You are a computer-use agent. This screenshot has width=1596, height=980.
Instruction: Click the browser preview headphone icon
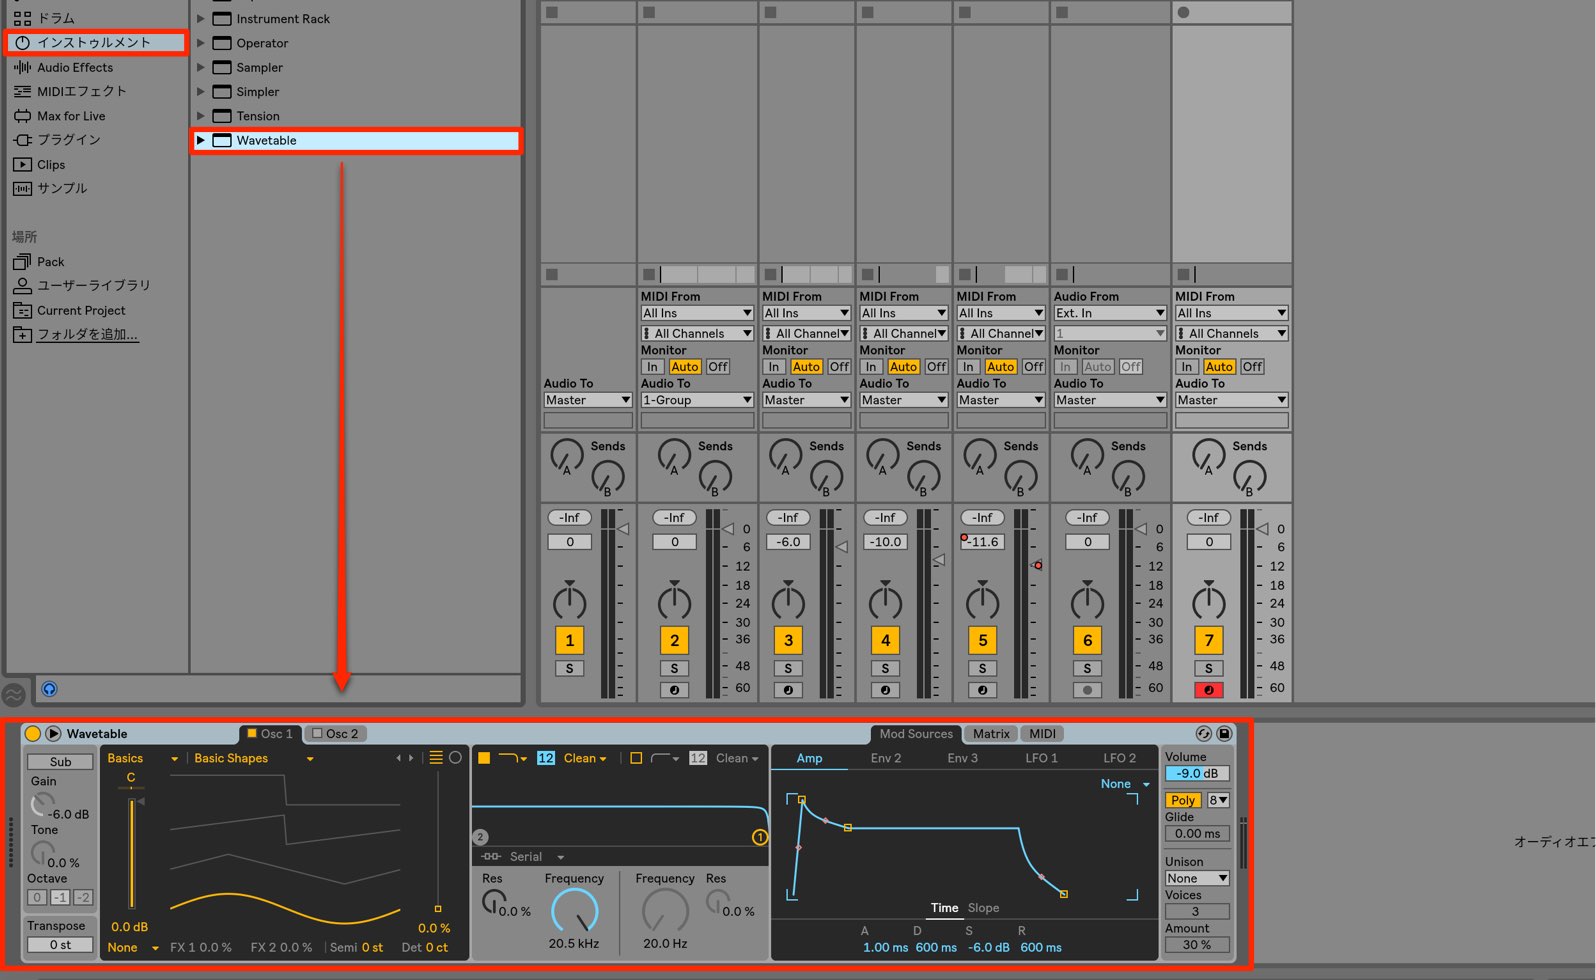[x=49, y=689]
